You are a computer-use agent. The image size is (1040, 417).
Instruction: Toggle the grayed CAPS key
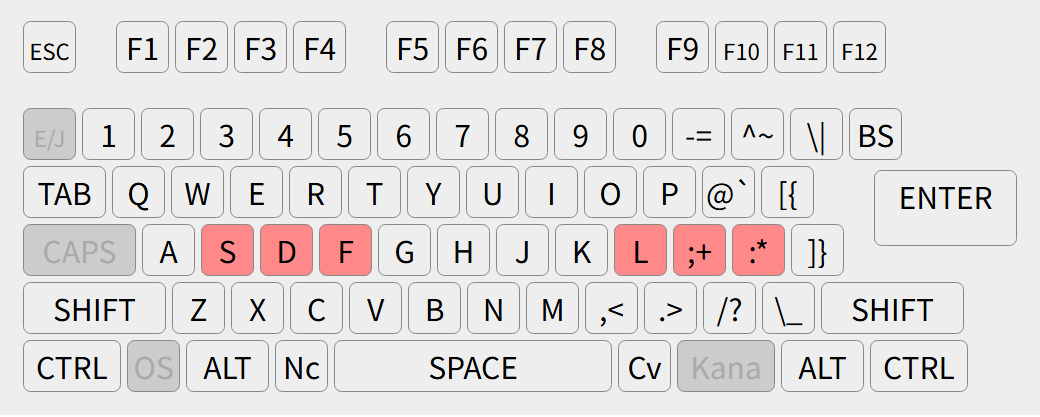(79, 251)
